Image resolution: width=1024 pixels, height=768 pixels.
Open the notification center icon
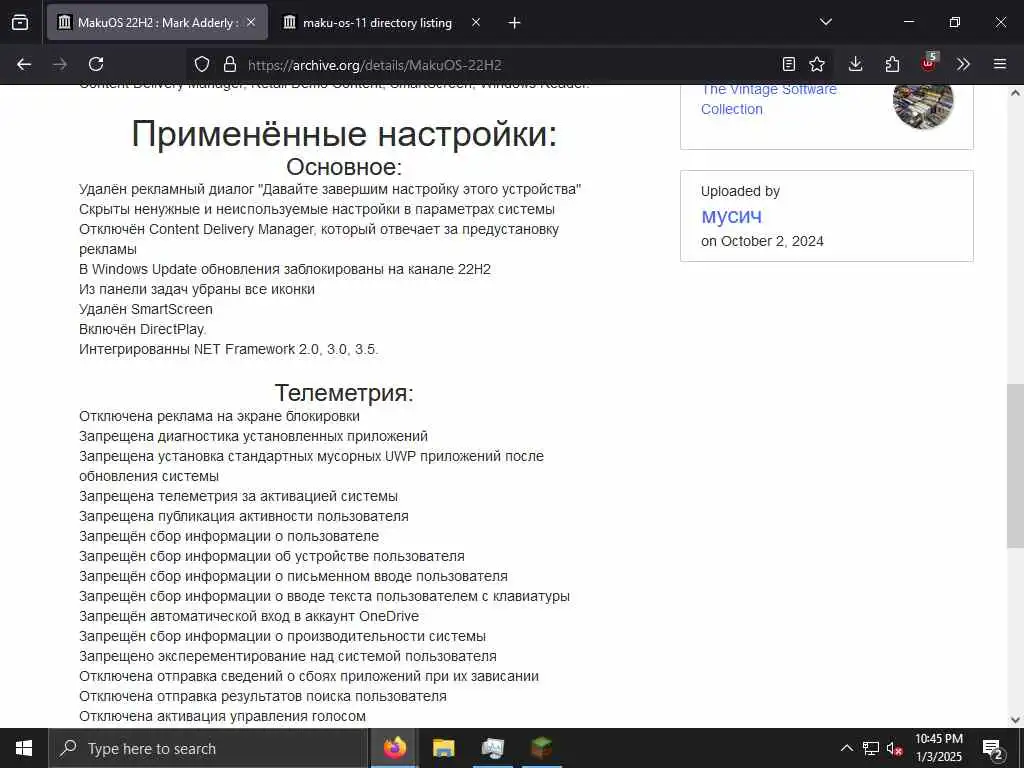[x=993, y=748]
